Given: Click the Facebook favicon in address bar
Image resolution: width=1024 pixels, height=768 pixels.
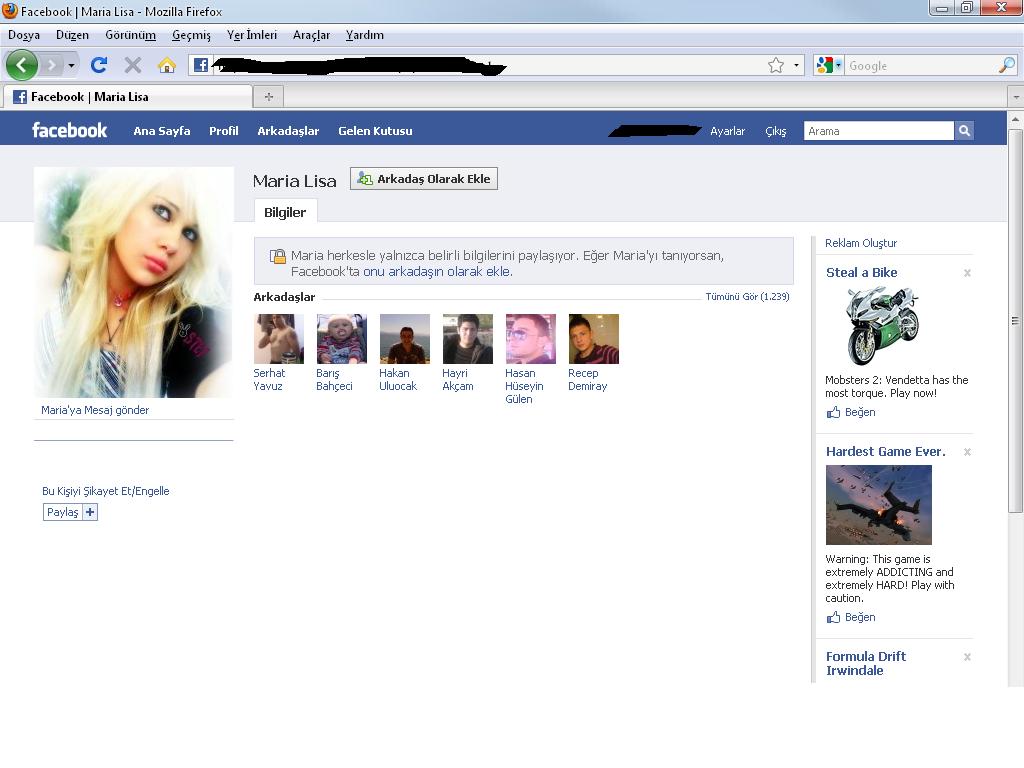Looking at the screenshot, I should (x=200, y=65).
